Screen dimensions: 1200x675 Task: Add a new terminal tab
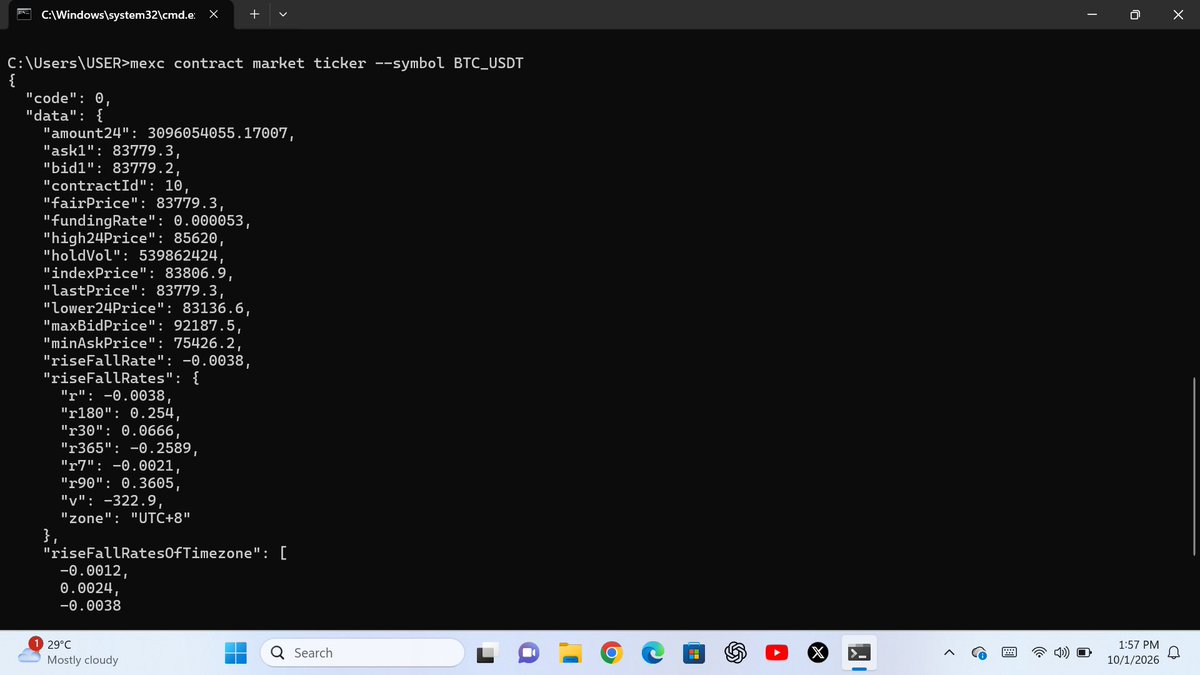[254, 15]
